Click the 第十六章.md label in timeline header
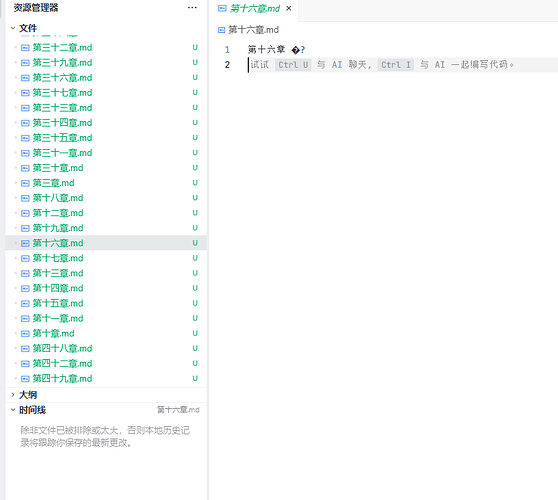Screen dimensions: 558x500 [x=178, y=410]
